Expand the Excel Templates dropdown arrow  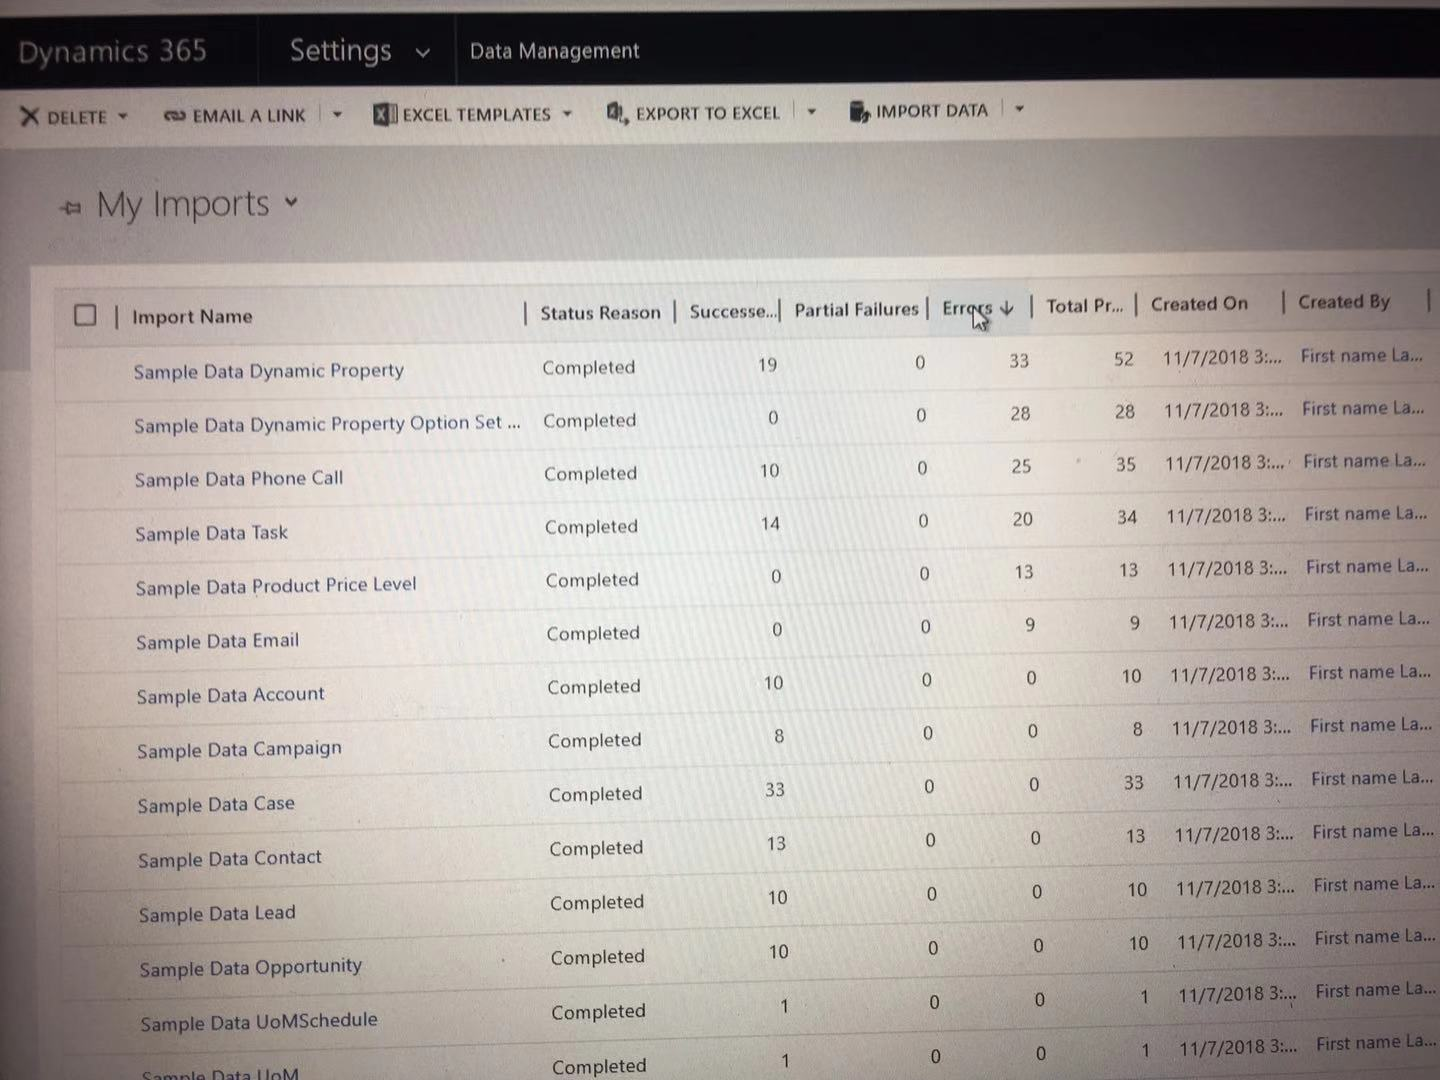(567, 114)
